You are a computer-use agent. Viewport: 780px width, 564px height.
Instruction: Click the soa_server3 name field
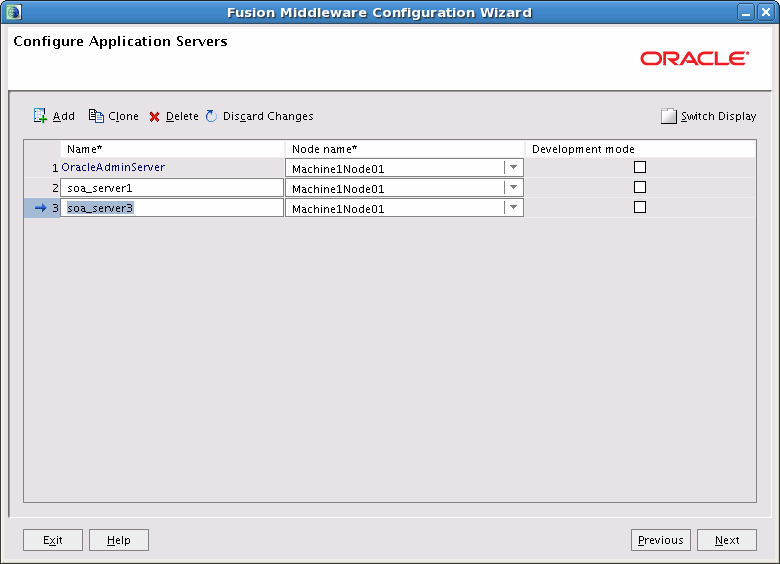tap(172, 208)
